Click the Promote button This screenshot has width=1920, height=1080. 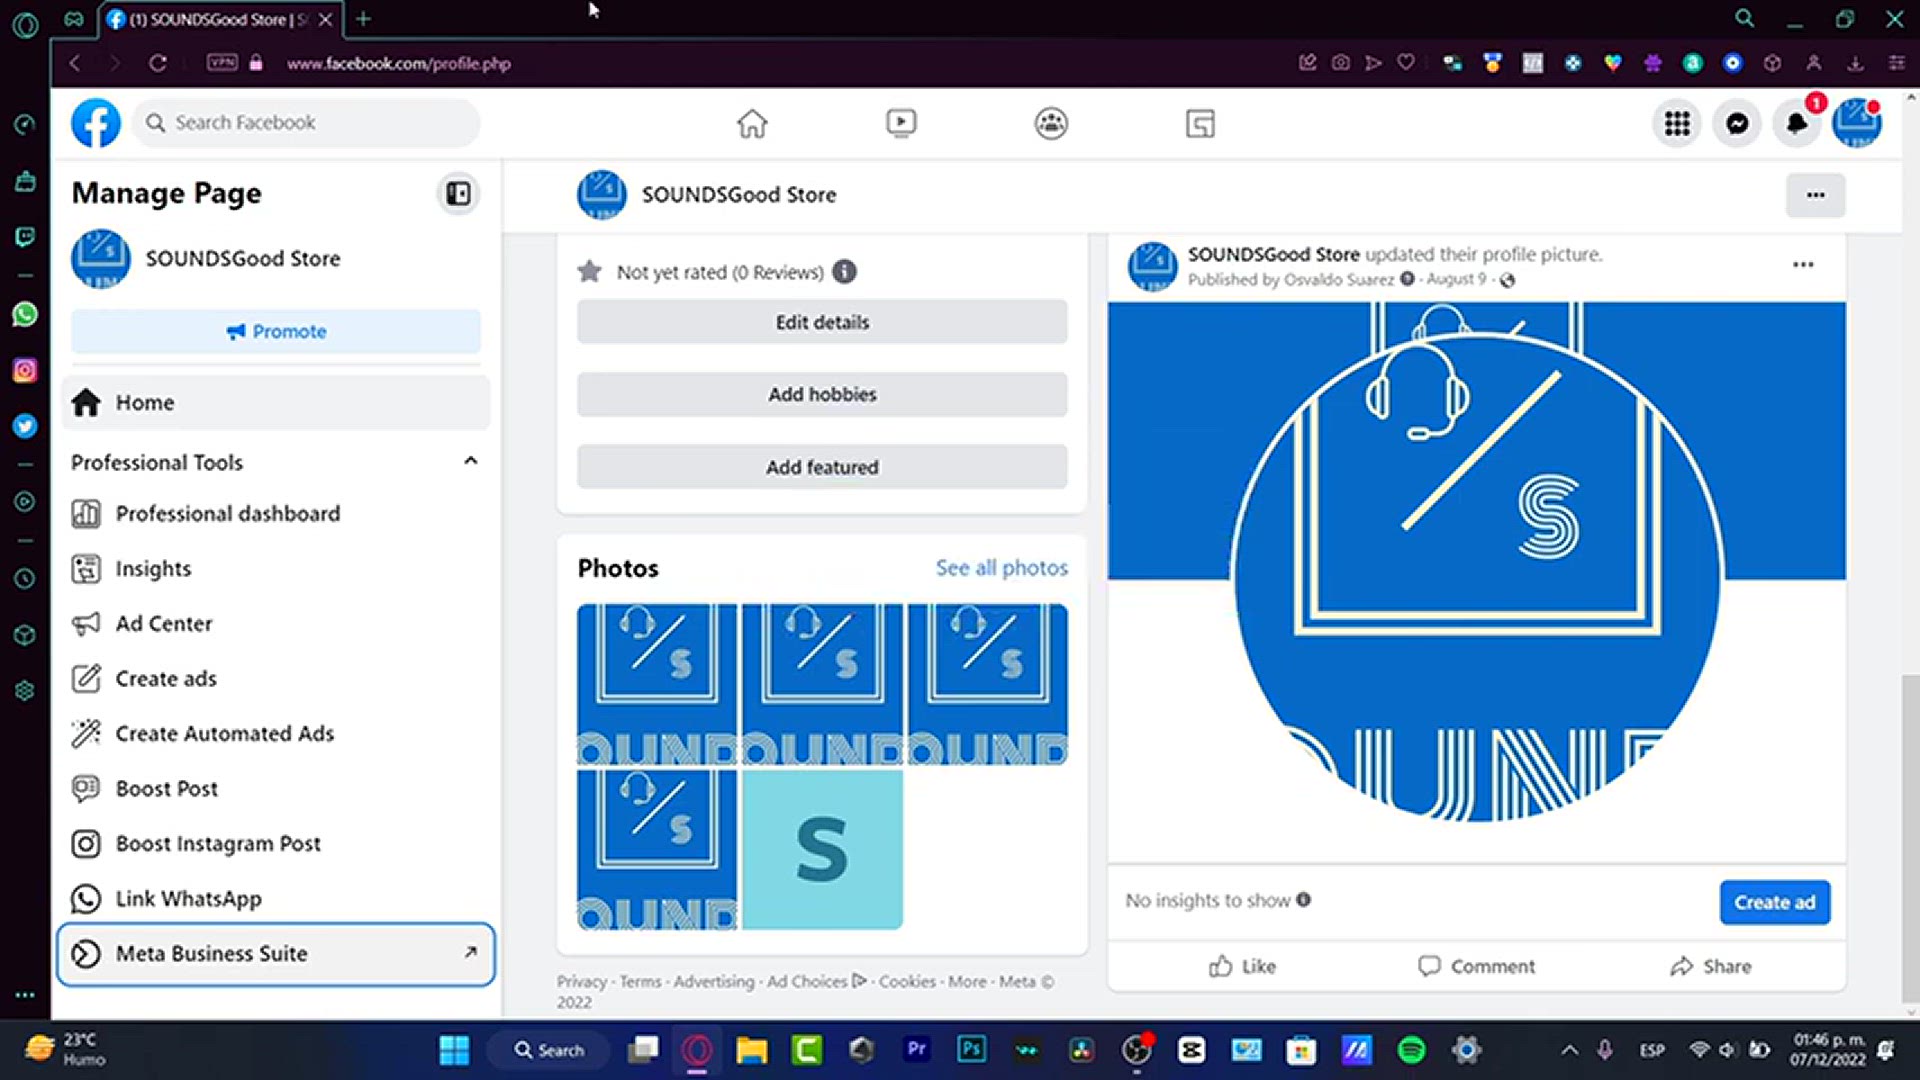276,331
